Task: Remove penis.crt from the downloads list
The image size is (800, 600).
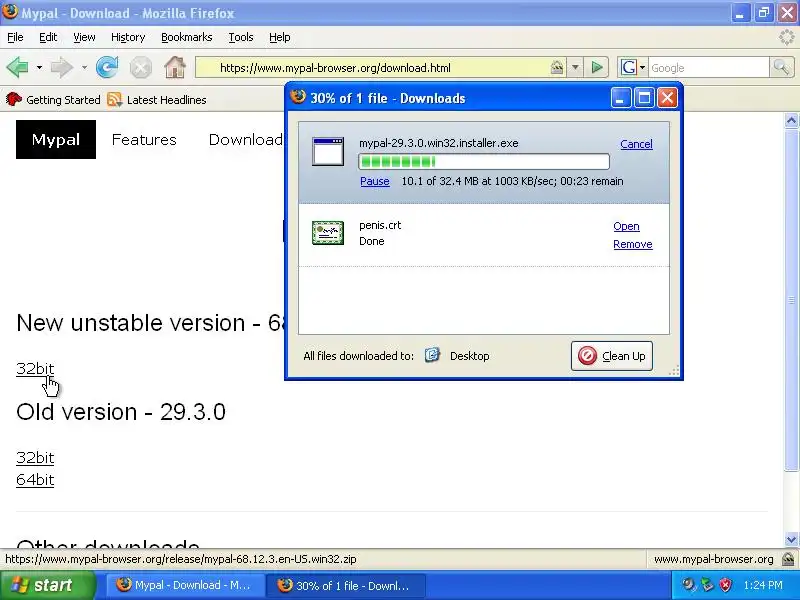Action: tap(633, 244)
